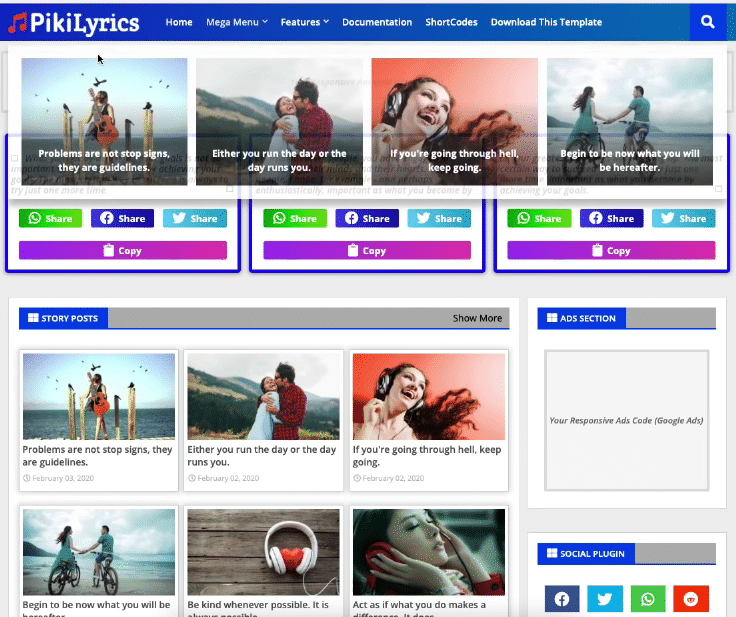
Task: Click WhatsApp Share button in first quote card
Action: coord(51,218)
